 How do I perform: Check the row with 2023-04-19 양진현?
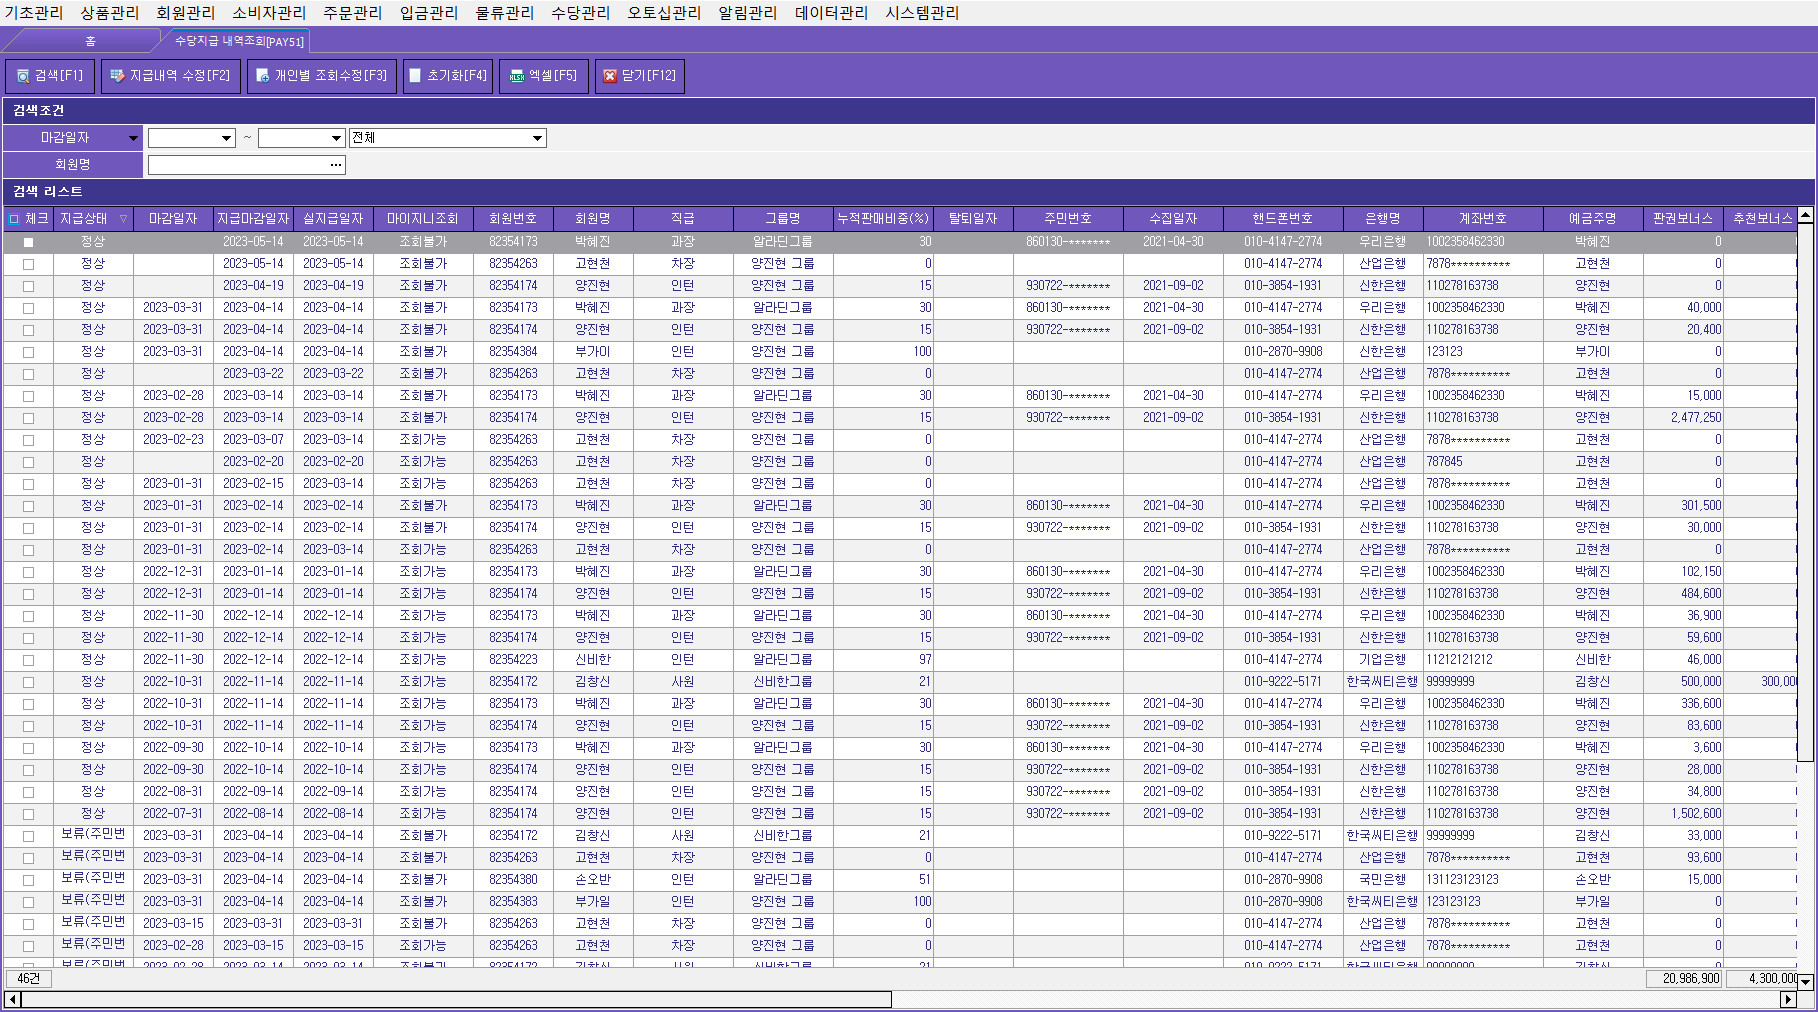tap(28, 286)
